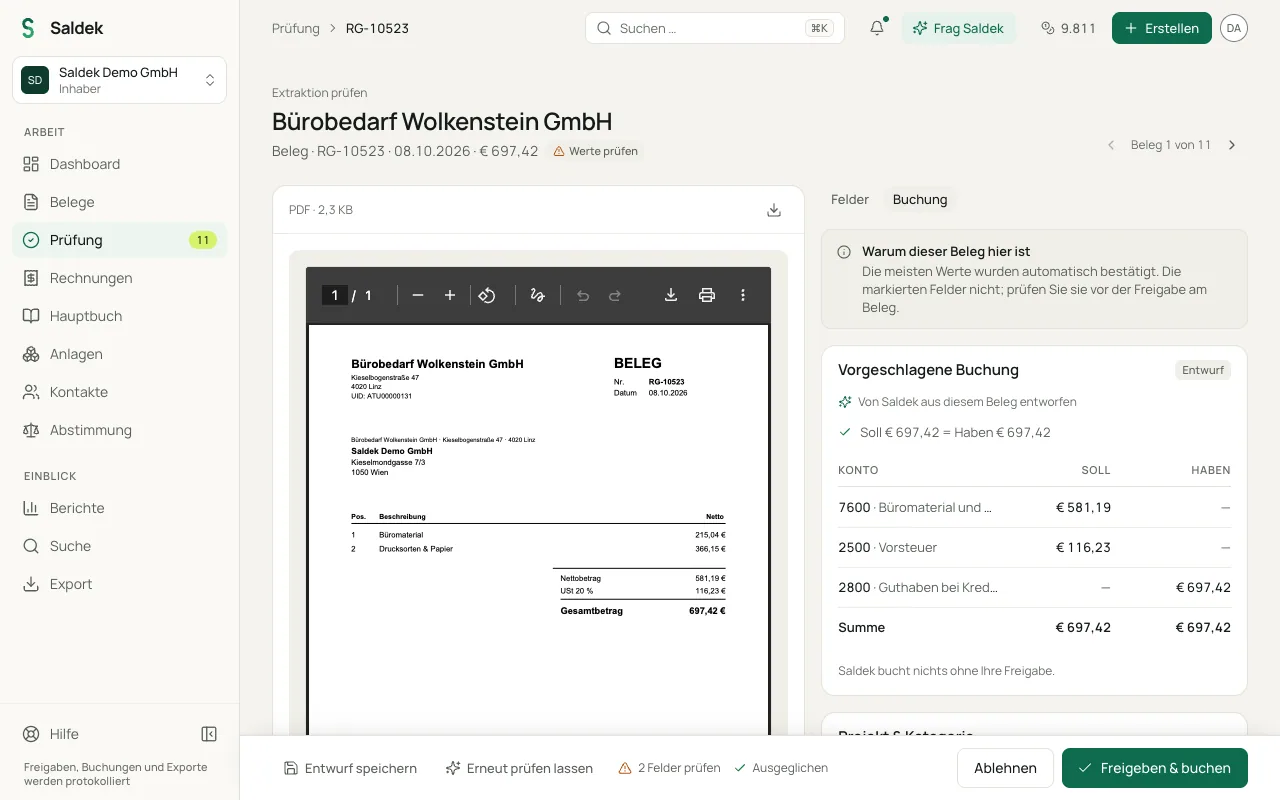
Task: Go to the previous Beleg
Action: (1110, 145)
